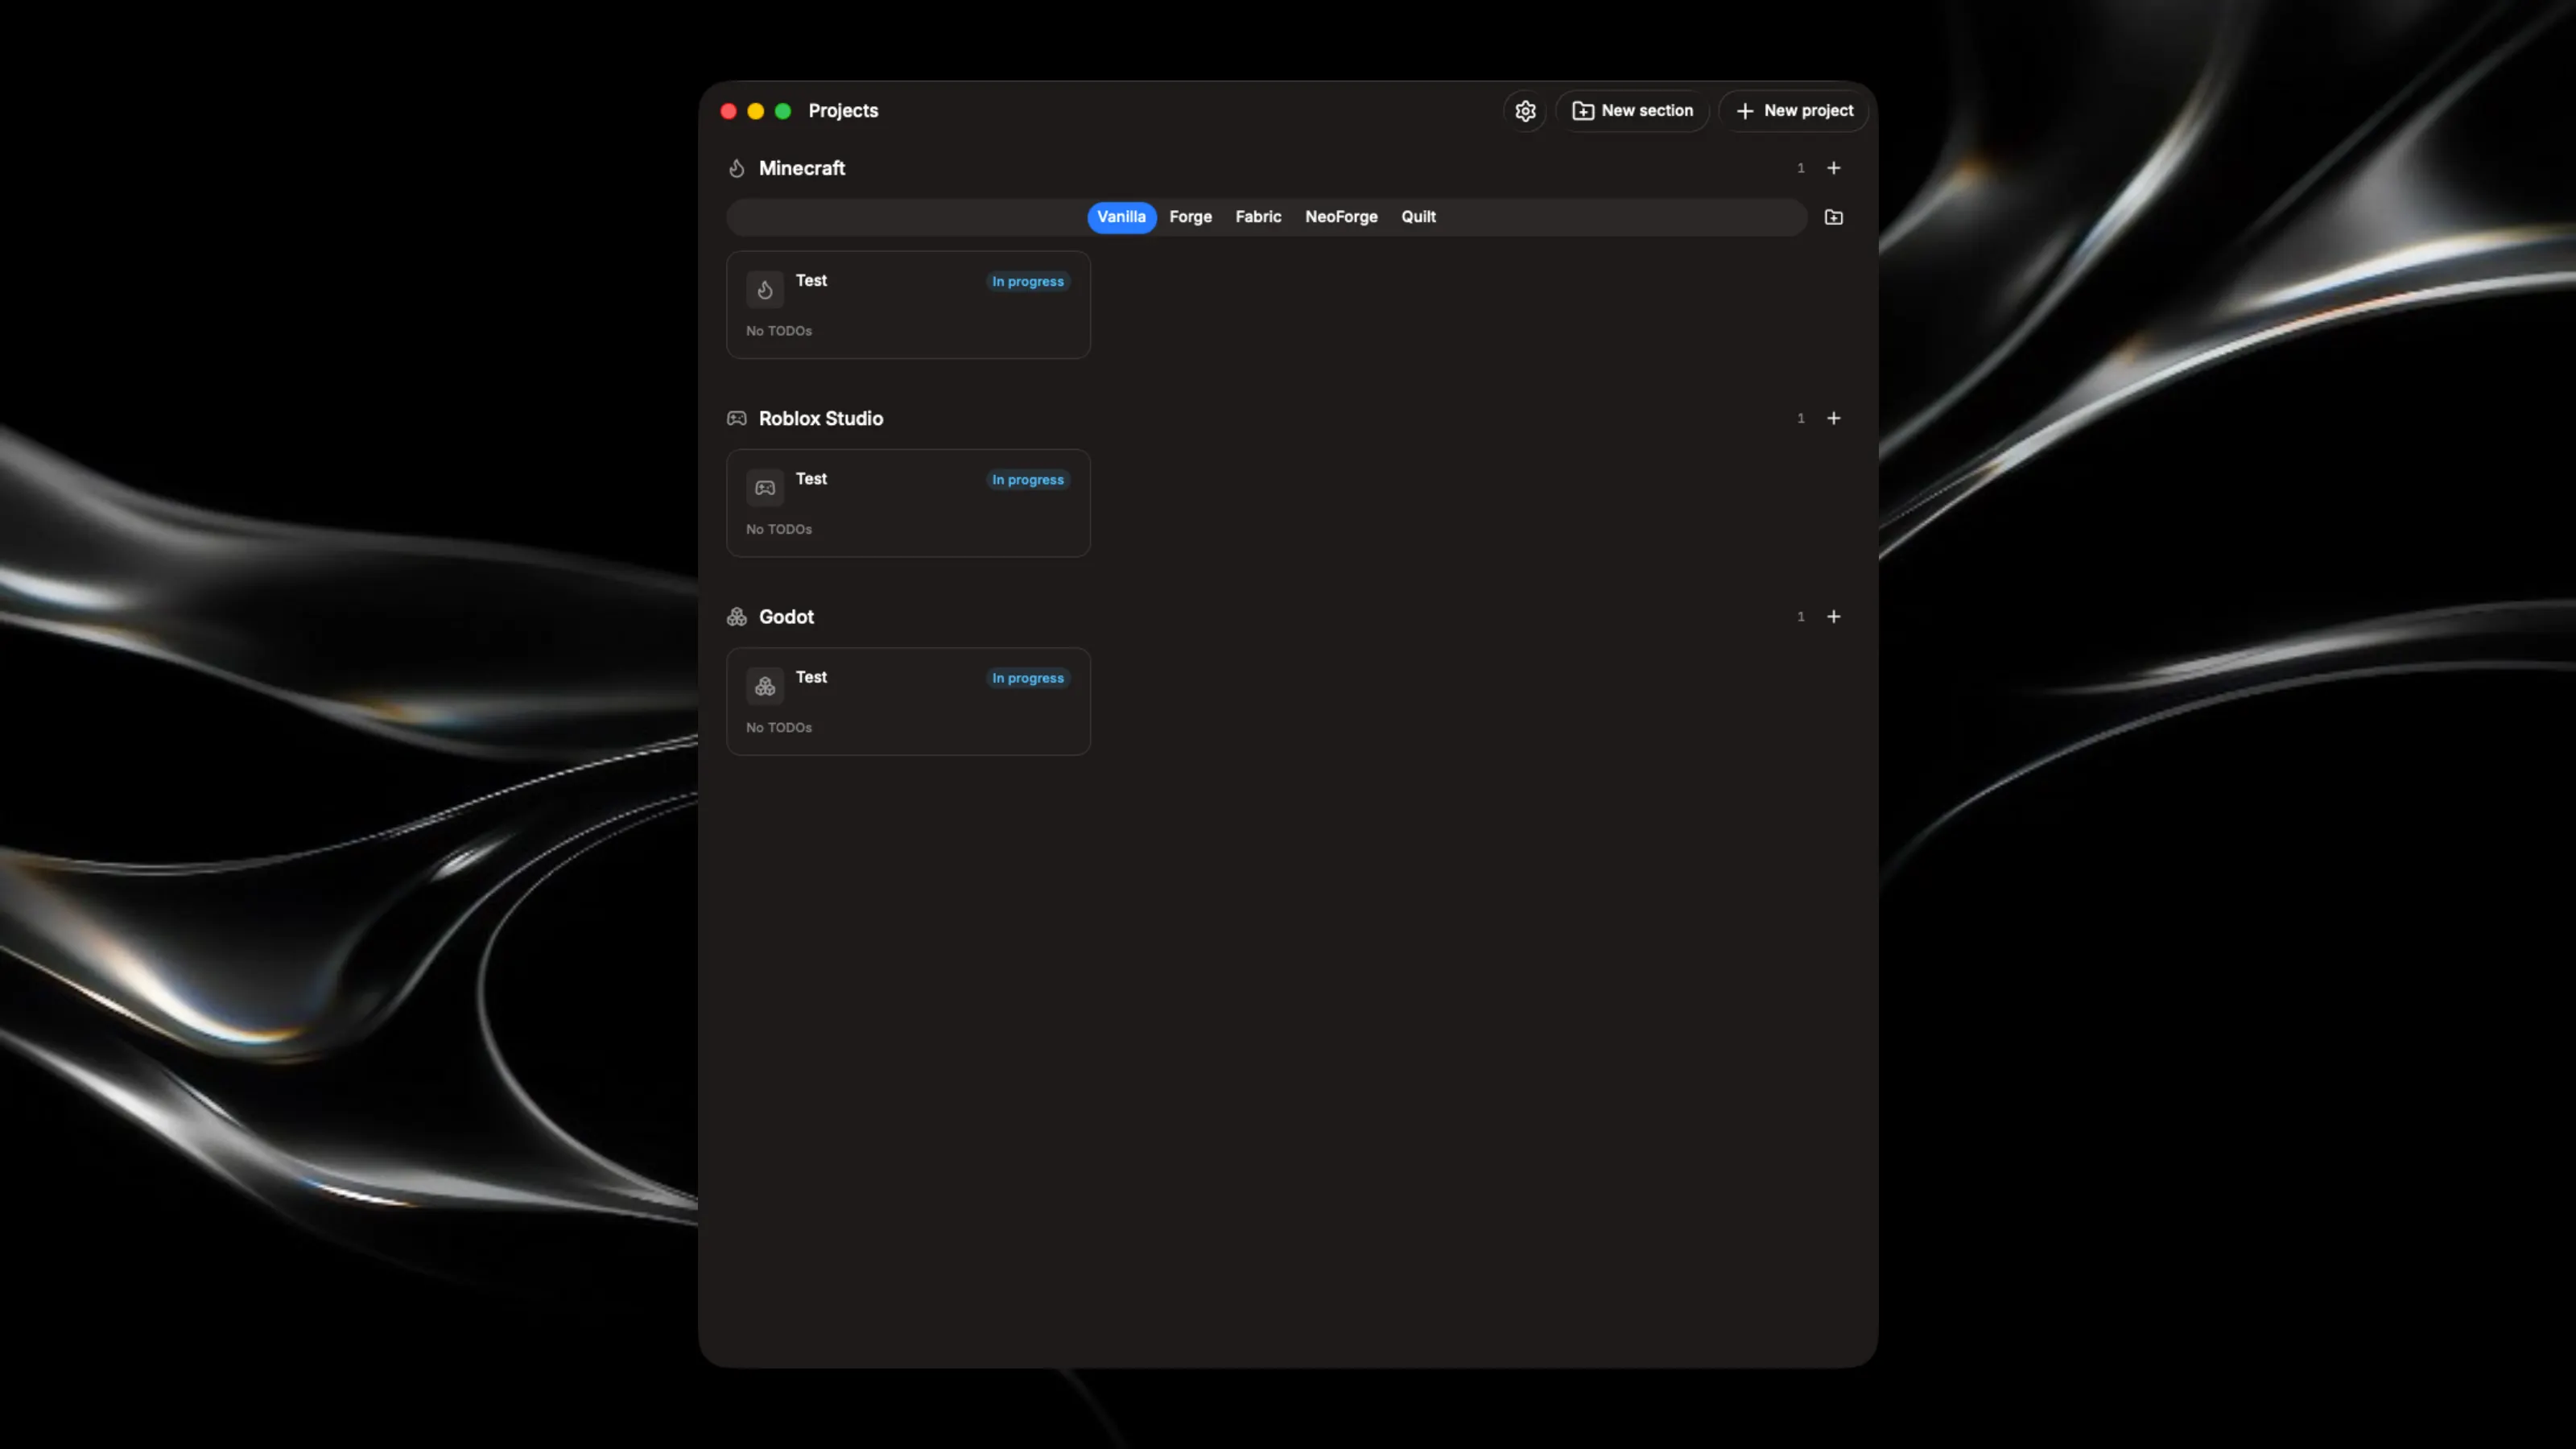The width and height of the screenshot is (2576, 1449).
Task: Add a project to the Godot section
Action: [x=1834, y=617]
